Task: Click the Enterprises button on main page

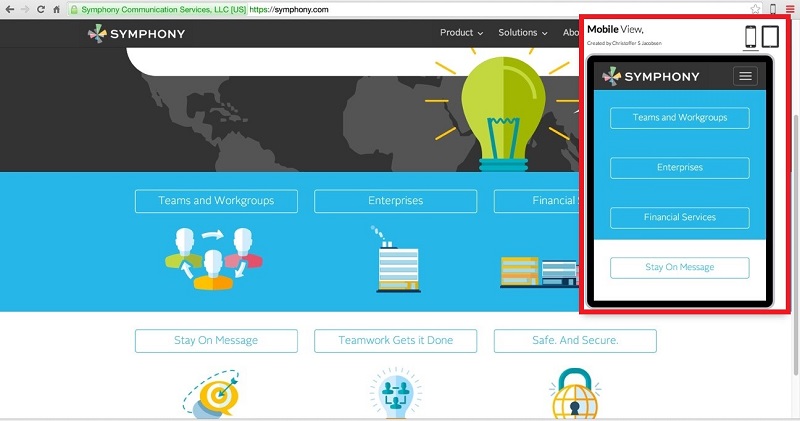Action: pos(396,201)
